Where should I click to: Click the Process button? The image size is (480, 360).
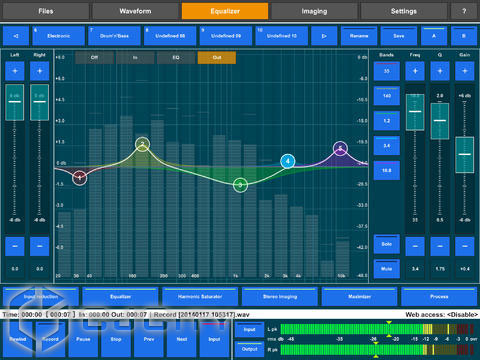coord(439,296)
